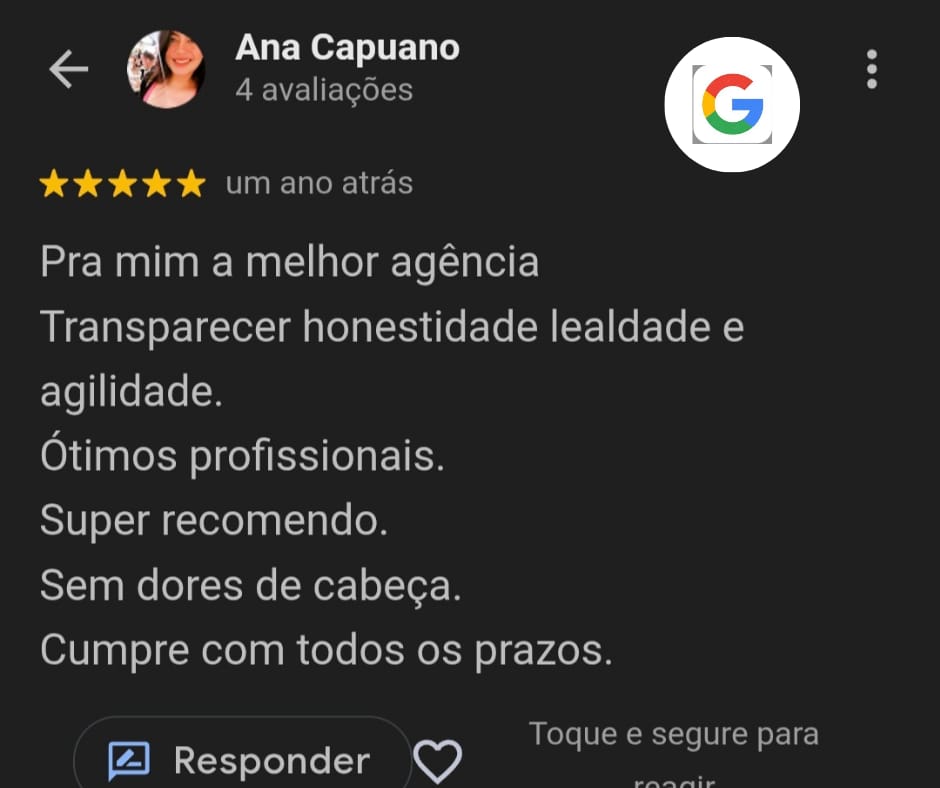
Task: Tap the reviewer name Ana Capuano
Action: [347, 47]
